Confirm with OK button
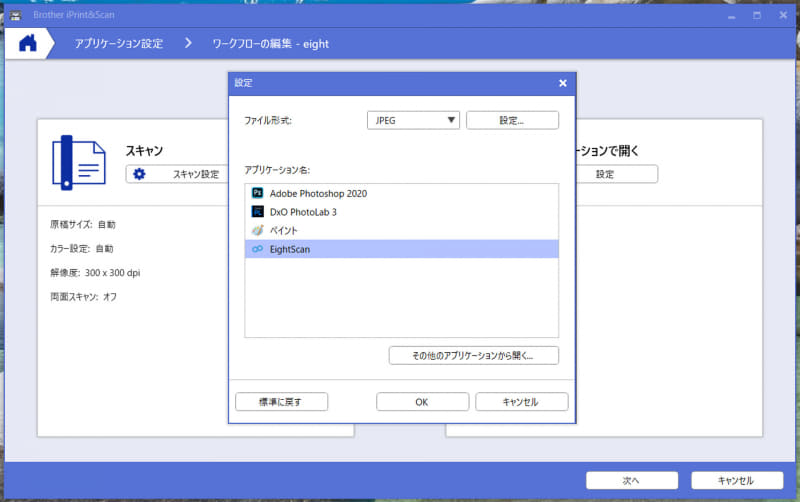800x502 pixels. (x=422, y=401)
